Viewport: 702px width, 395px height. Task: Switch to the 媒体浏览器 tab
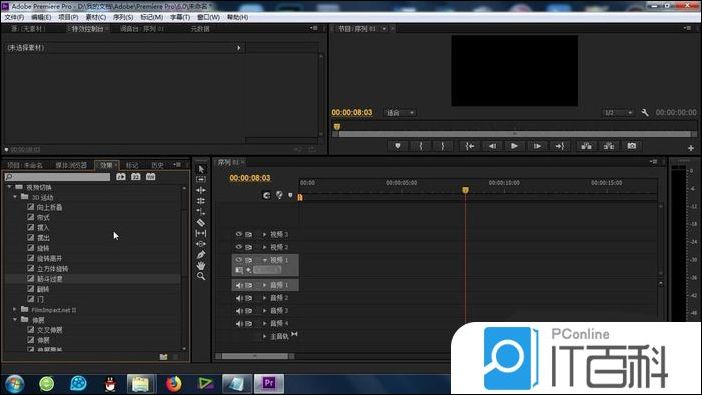(x=71, y=165)
